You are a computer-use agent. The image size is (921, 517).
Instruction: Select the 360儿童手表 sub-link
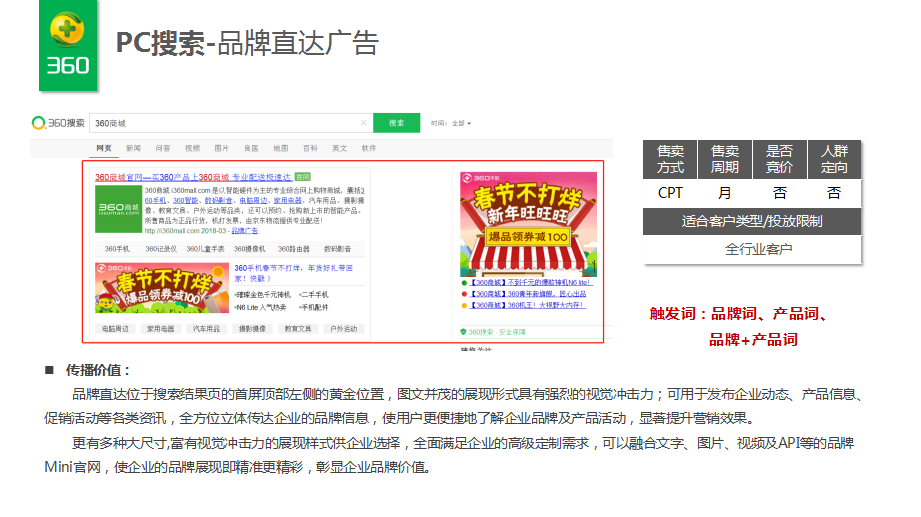(x=206, y=249)
